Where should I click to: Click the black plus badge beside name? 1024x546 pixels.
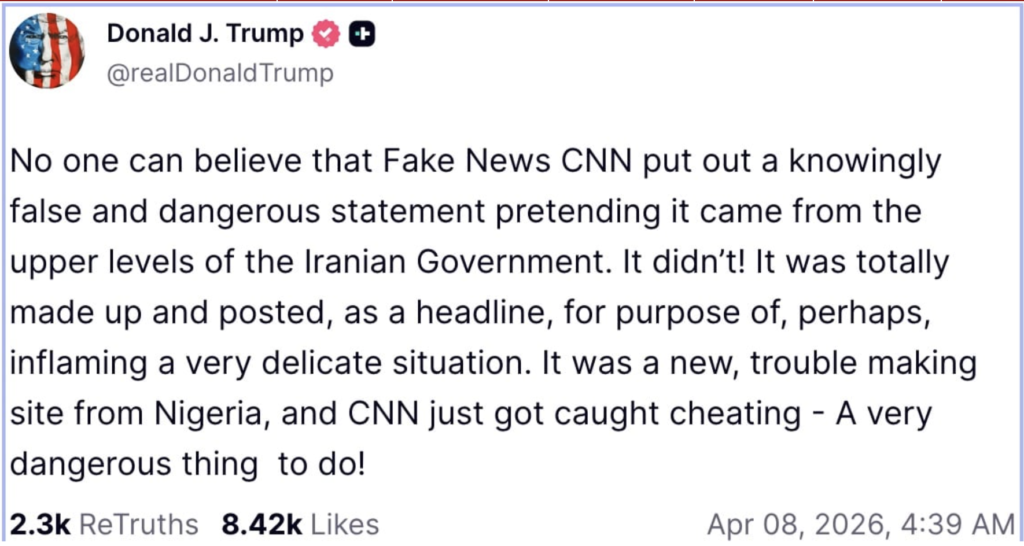[x=362, y=34]
